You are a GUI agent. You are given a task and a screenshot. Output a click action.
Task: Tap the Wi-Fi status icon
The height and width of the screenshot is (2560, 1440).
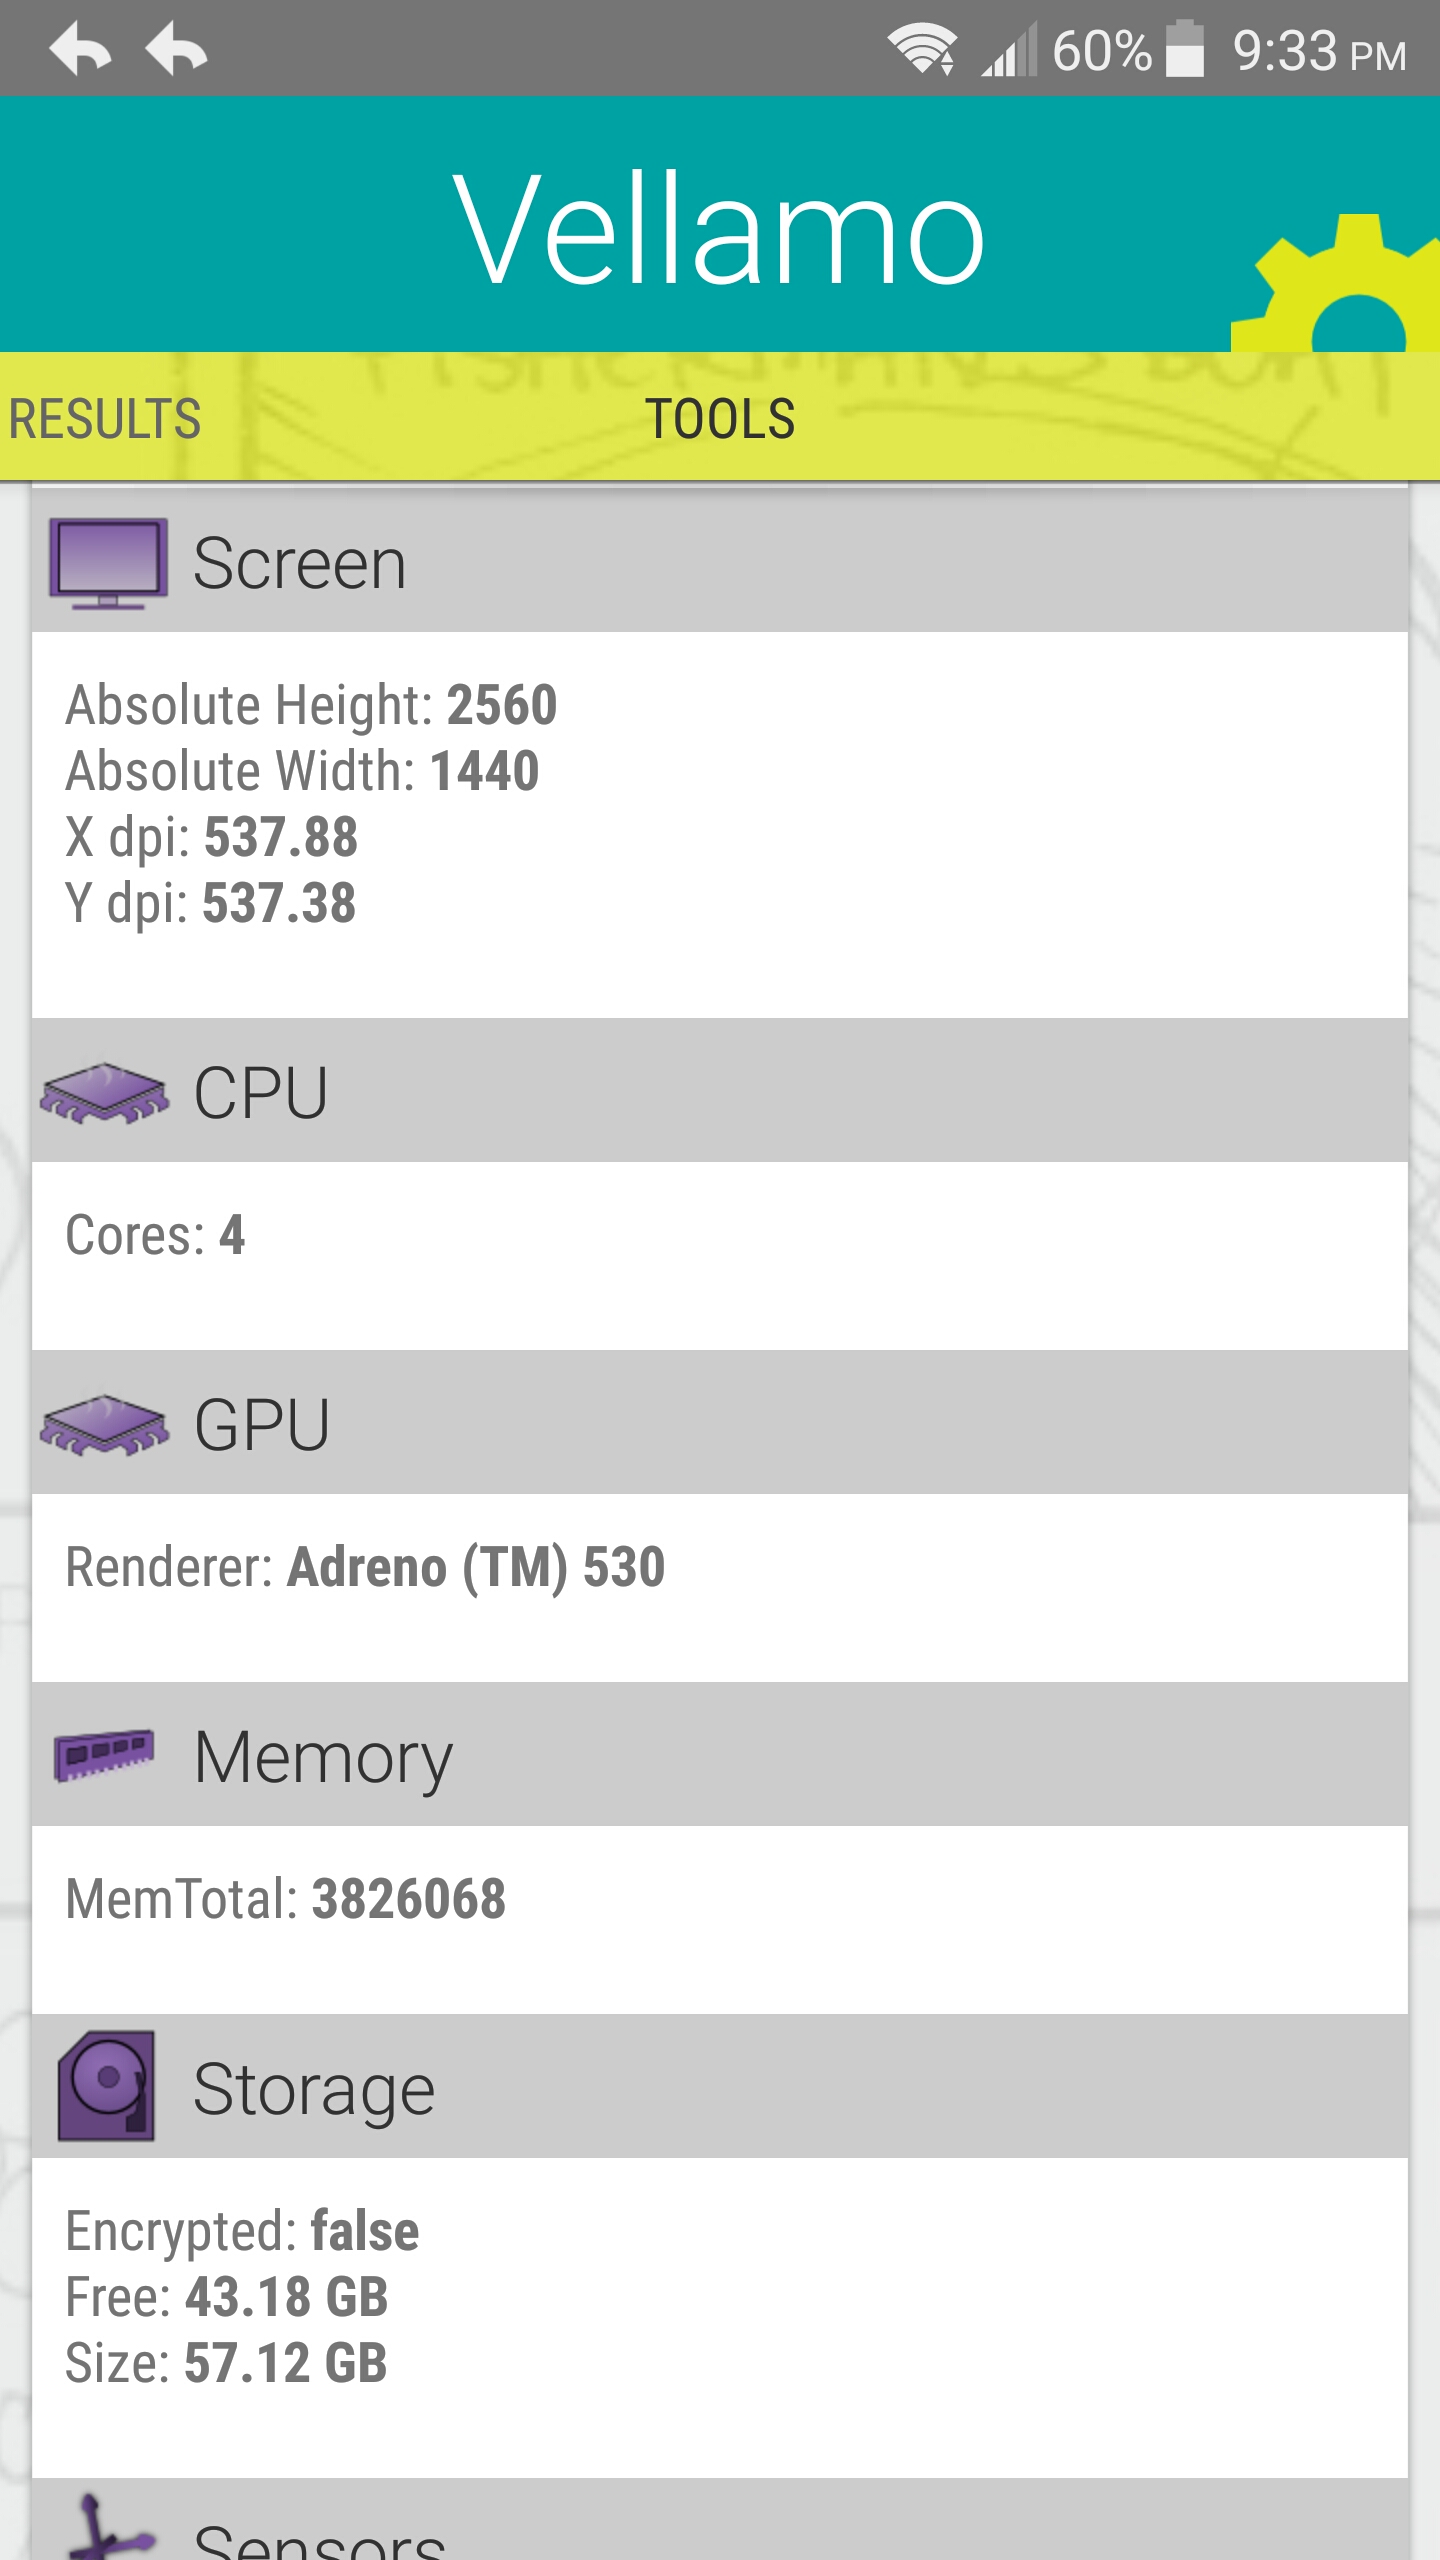tap(922, 48)
